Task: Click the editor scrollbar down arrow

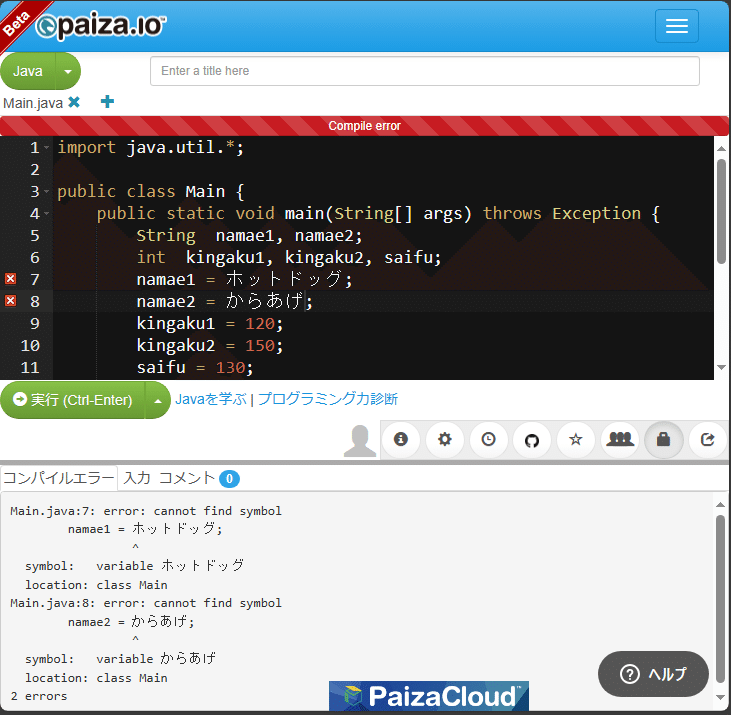Action: [x=721, y=367]
